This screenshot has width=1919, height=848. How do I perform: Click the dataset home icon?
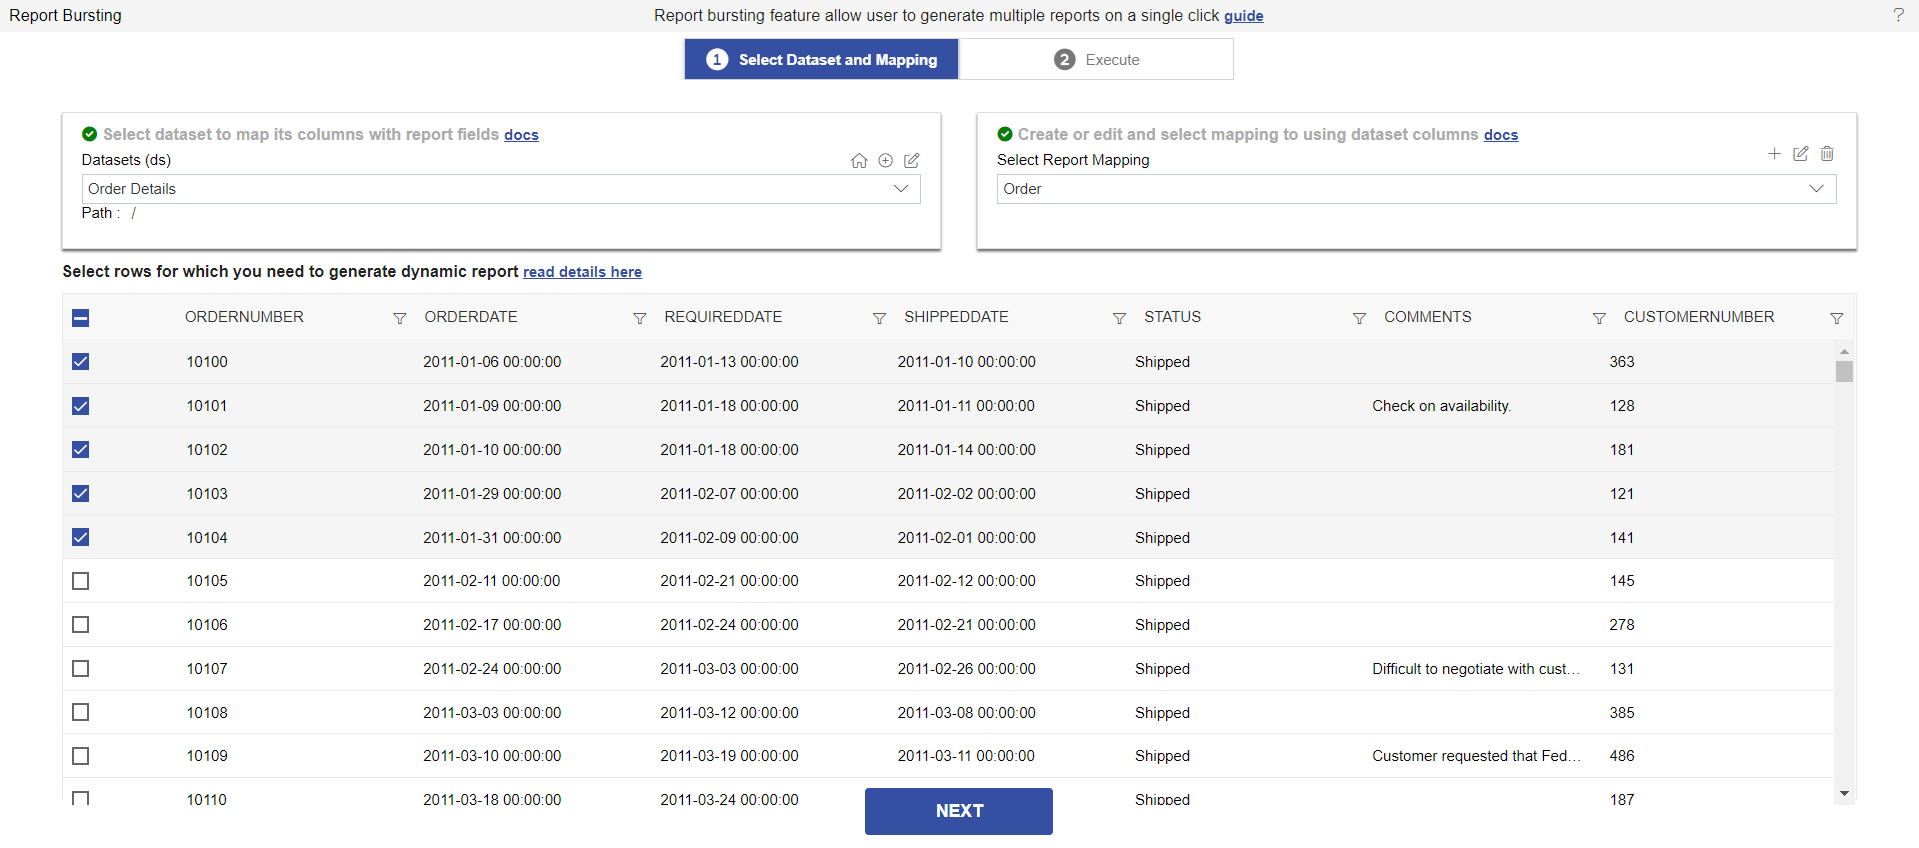(859, 161)
